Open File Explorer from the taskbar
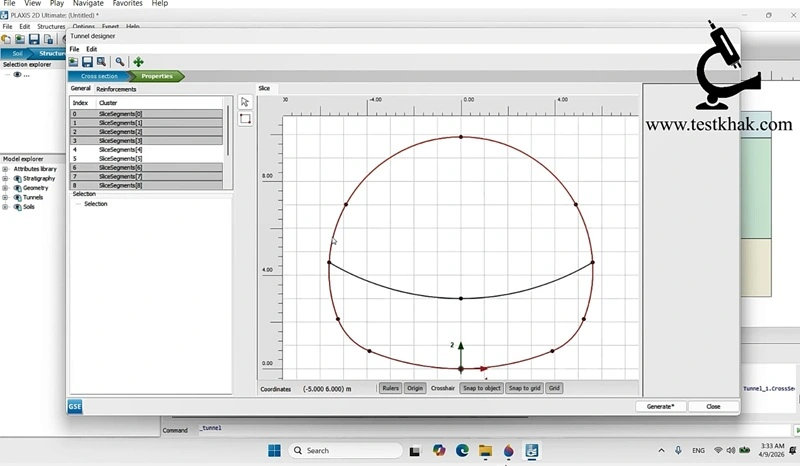 click(x=485, y=451)
